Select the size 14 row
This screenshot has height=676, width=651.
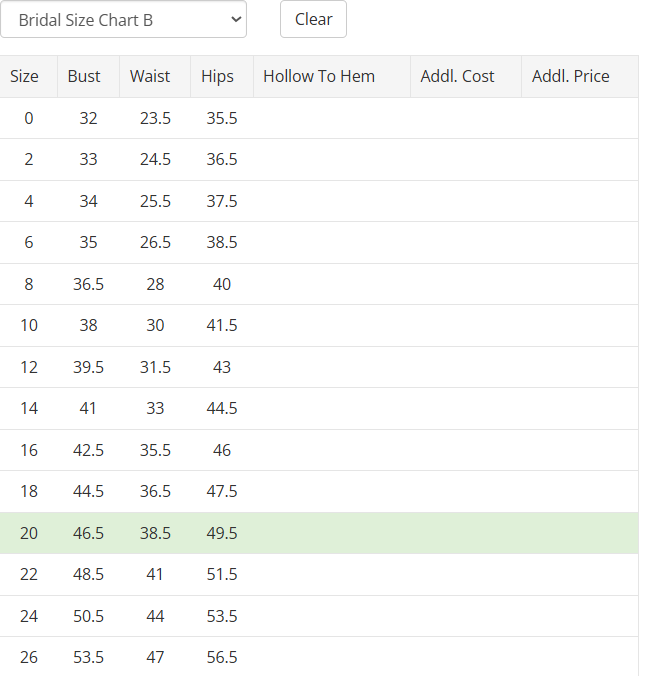319,408
